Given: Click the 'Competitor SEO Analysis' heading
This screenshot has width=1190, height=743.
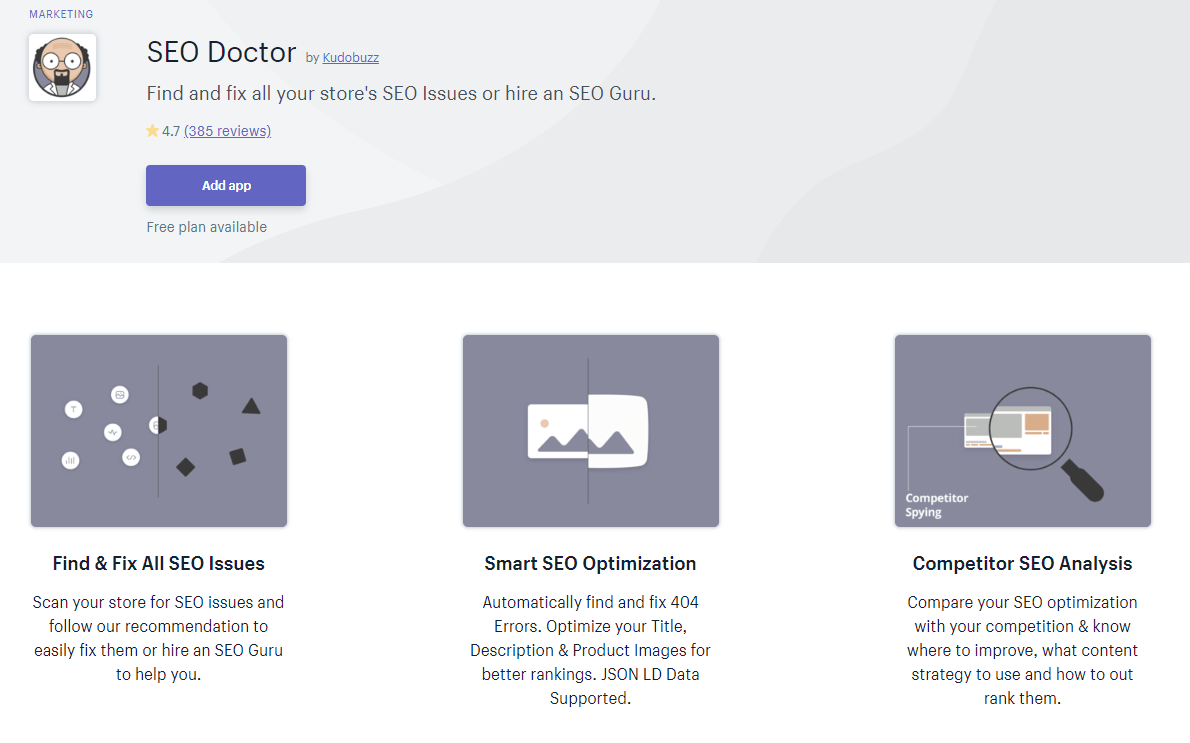Looking at the screenshot, I should [x=1022, y=563].
